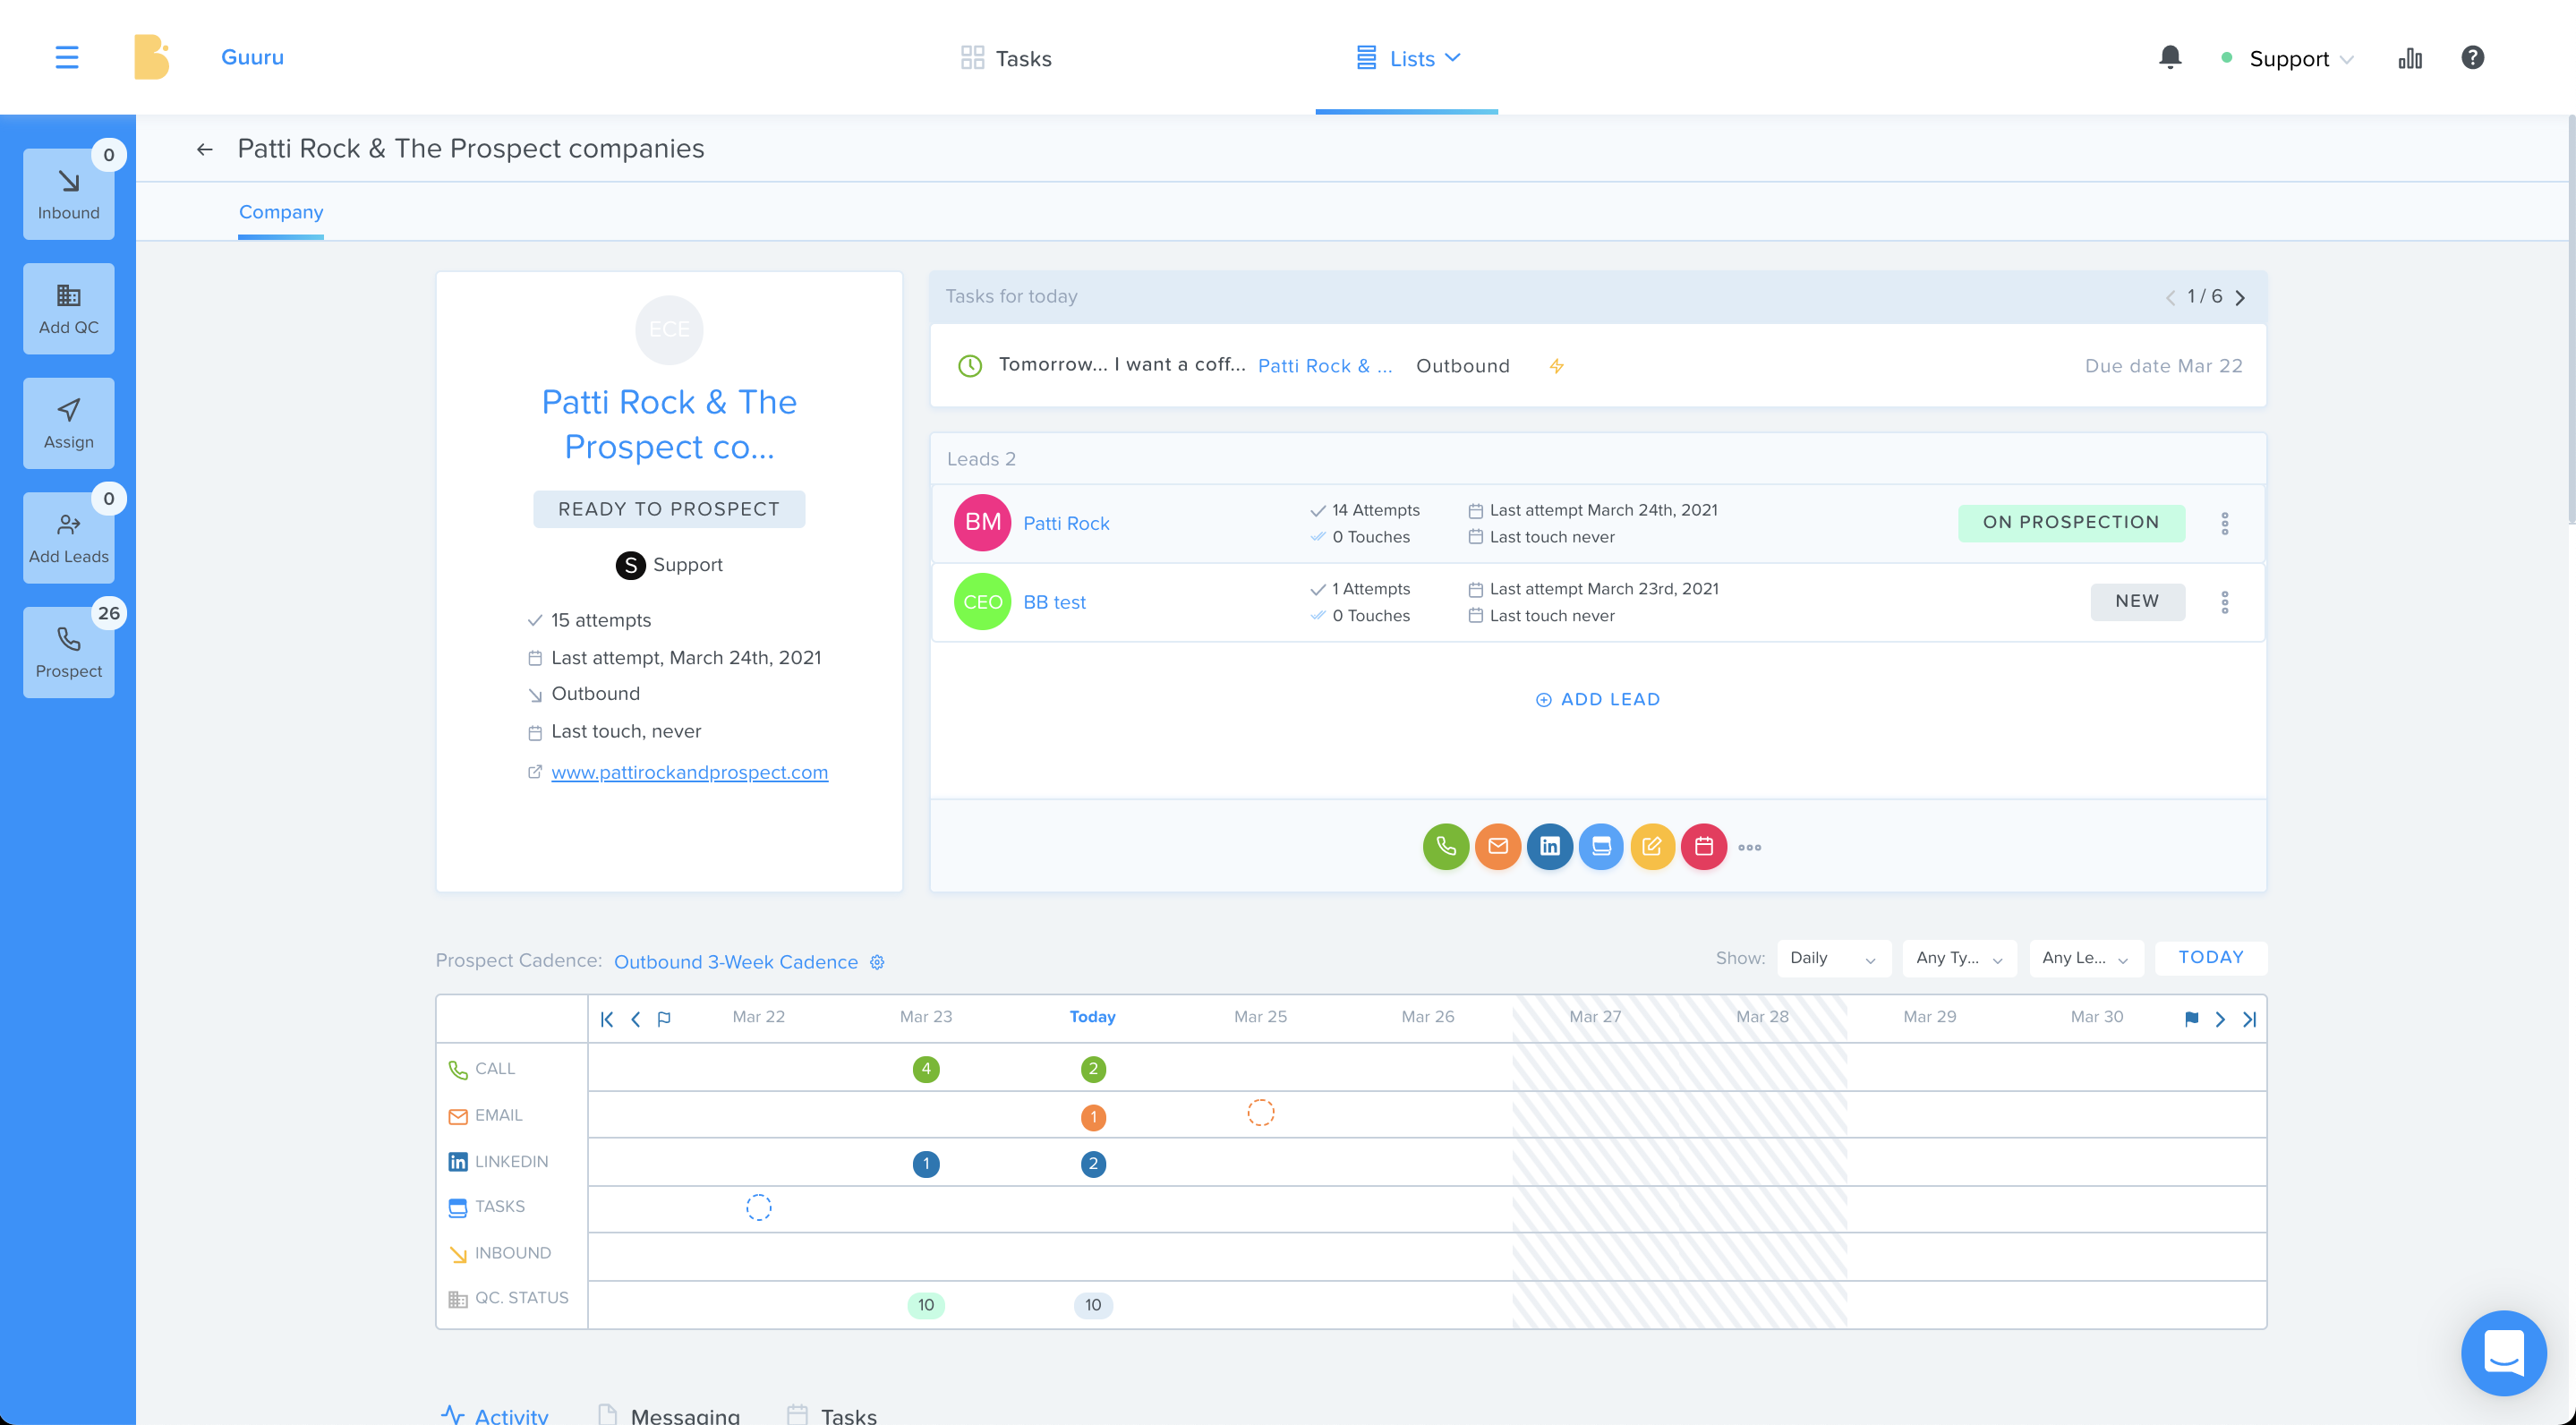Open the bottom Tasks tab
Image resolution: width=2576 pixels, height=1425 pixels.
832,1414
